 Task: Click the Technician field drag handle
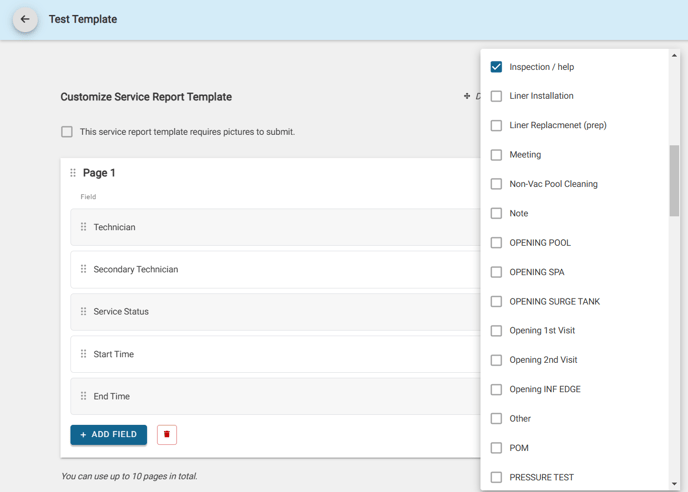(83, 227)
